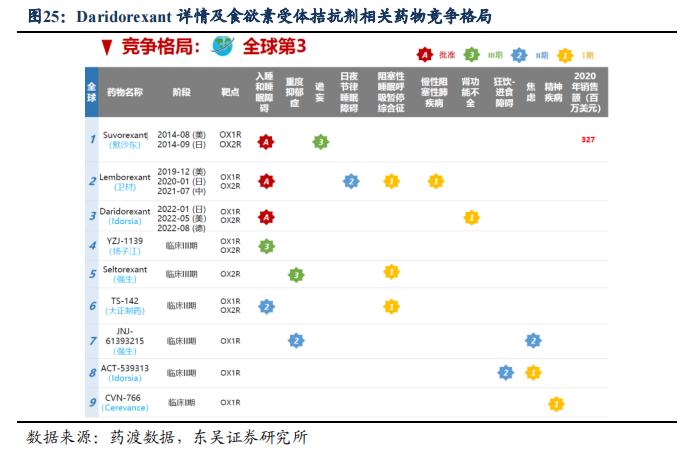The width and height of the screenshot is (694, 454).
Task: Select Lemborexant's blue phase 2 badge
Action: [x=351, y=181]
